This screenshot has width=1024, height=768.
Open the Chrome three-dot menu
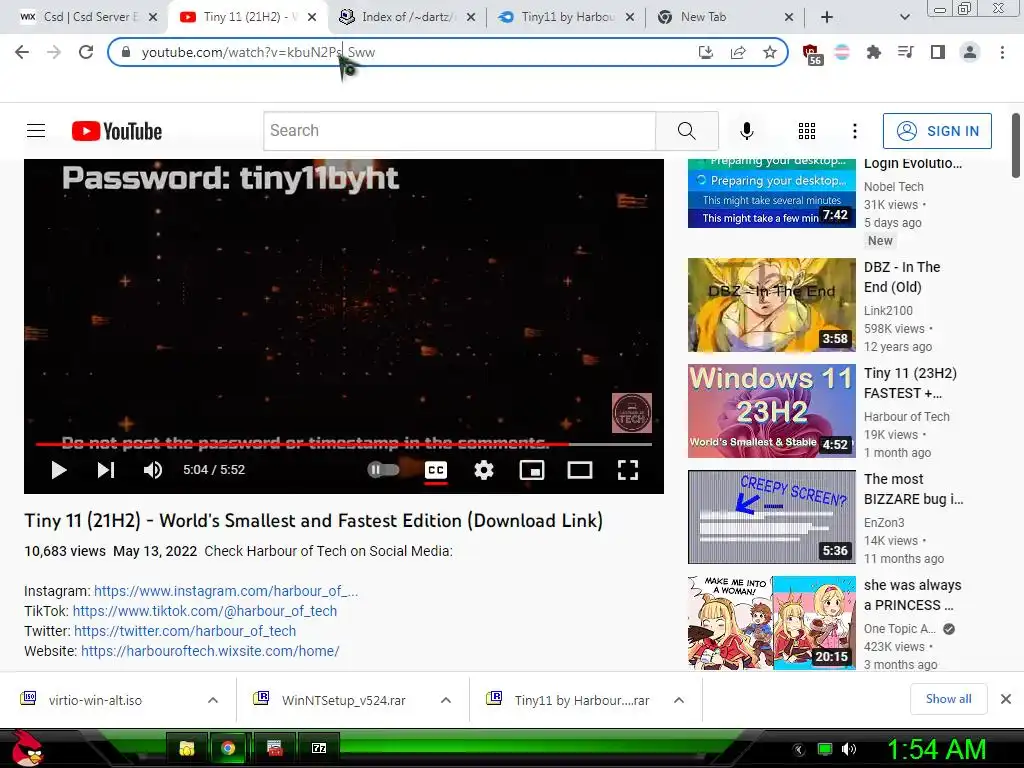click(1002, 52)
